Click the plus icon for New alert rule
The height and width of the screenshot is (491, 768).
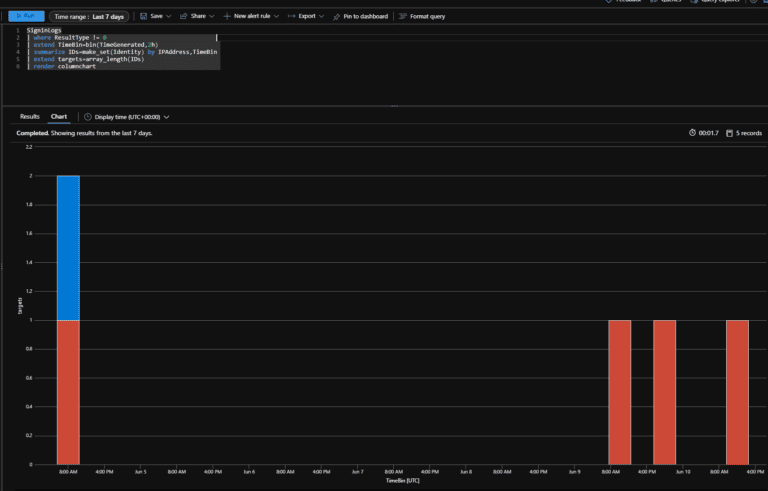227,16
